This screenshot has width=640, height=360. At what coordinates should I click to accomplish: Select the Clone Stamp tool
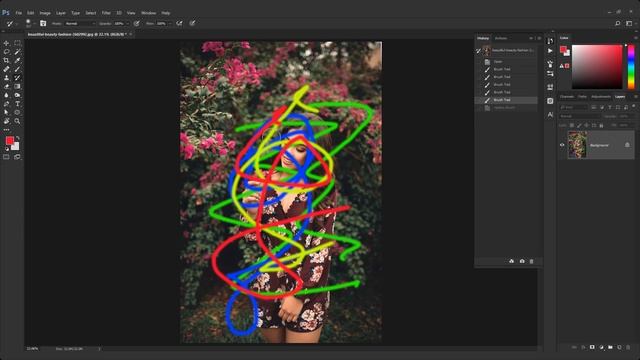coord(6,78)
